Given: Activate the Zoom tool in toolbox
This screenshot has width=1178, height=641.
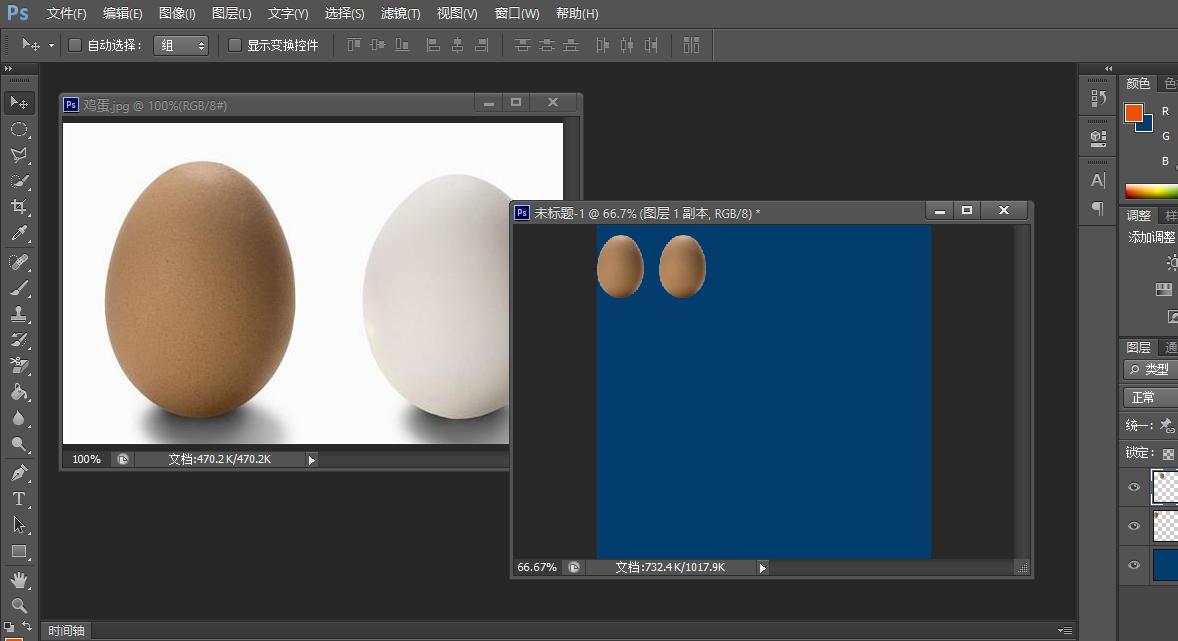Looking at the screenshot, I should [x=18, y=605].
